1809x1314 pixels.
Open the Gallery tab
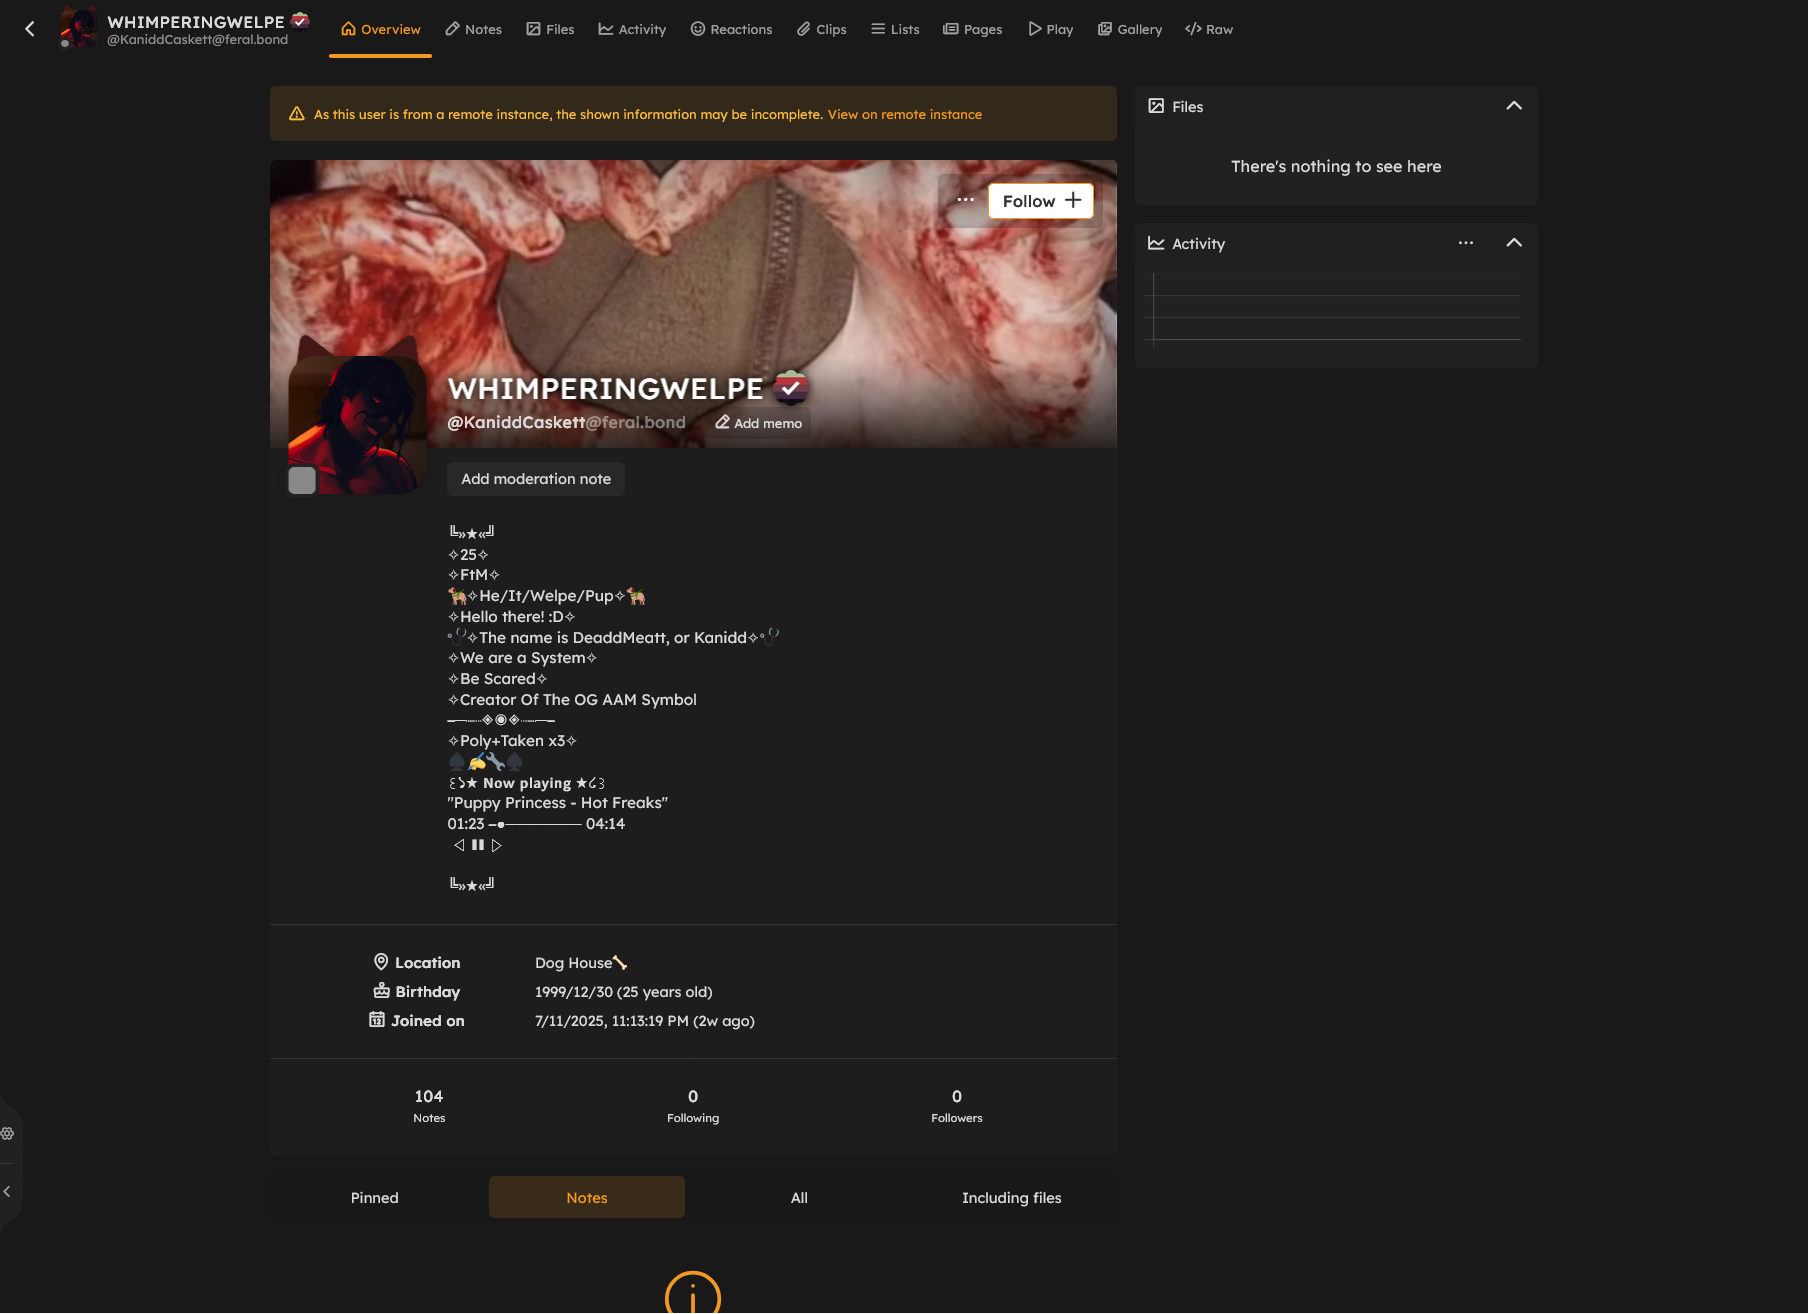pos(1129,29)
